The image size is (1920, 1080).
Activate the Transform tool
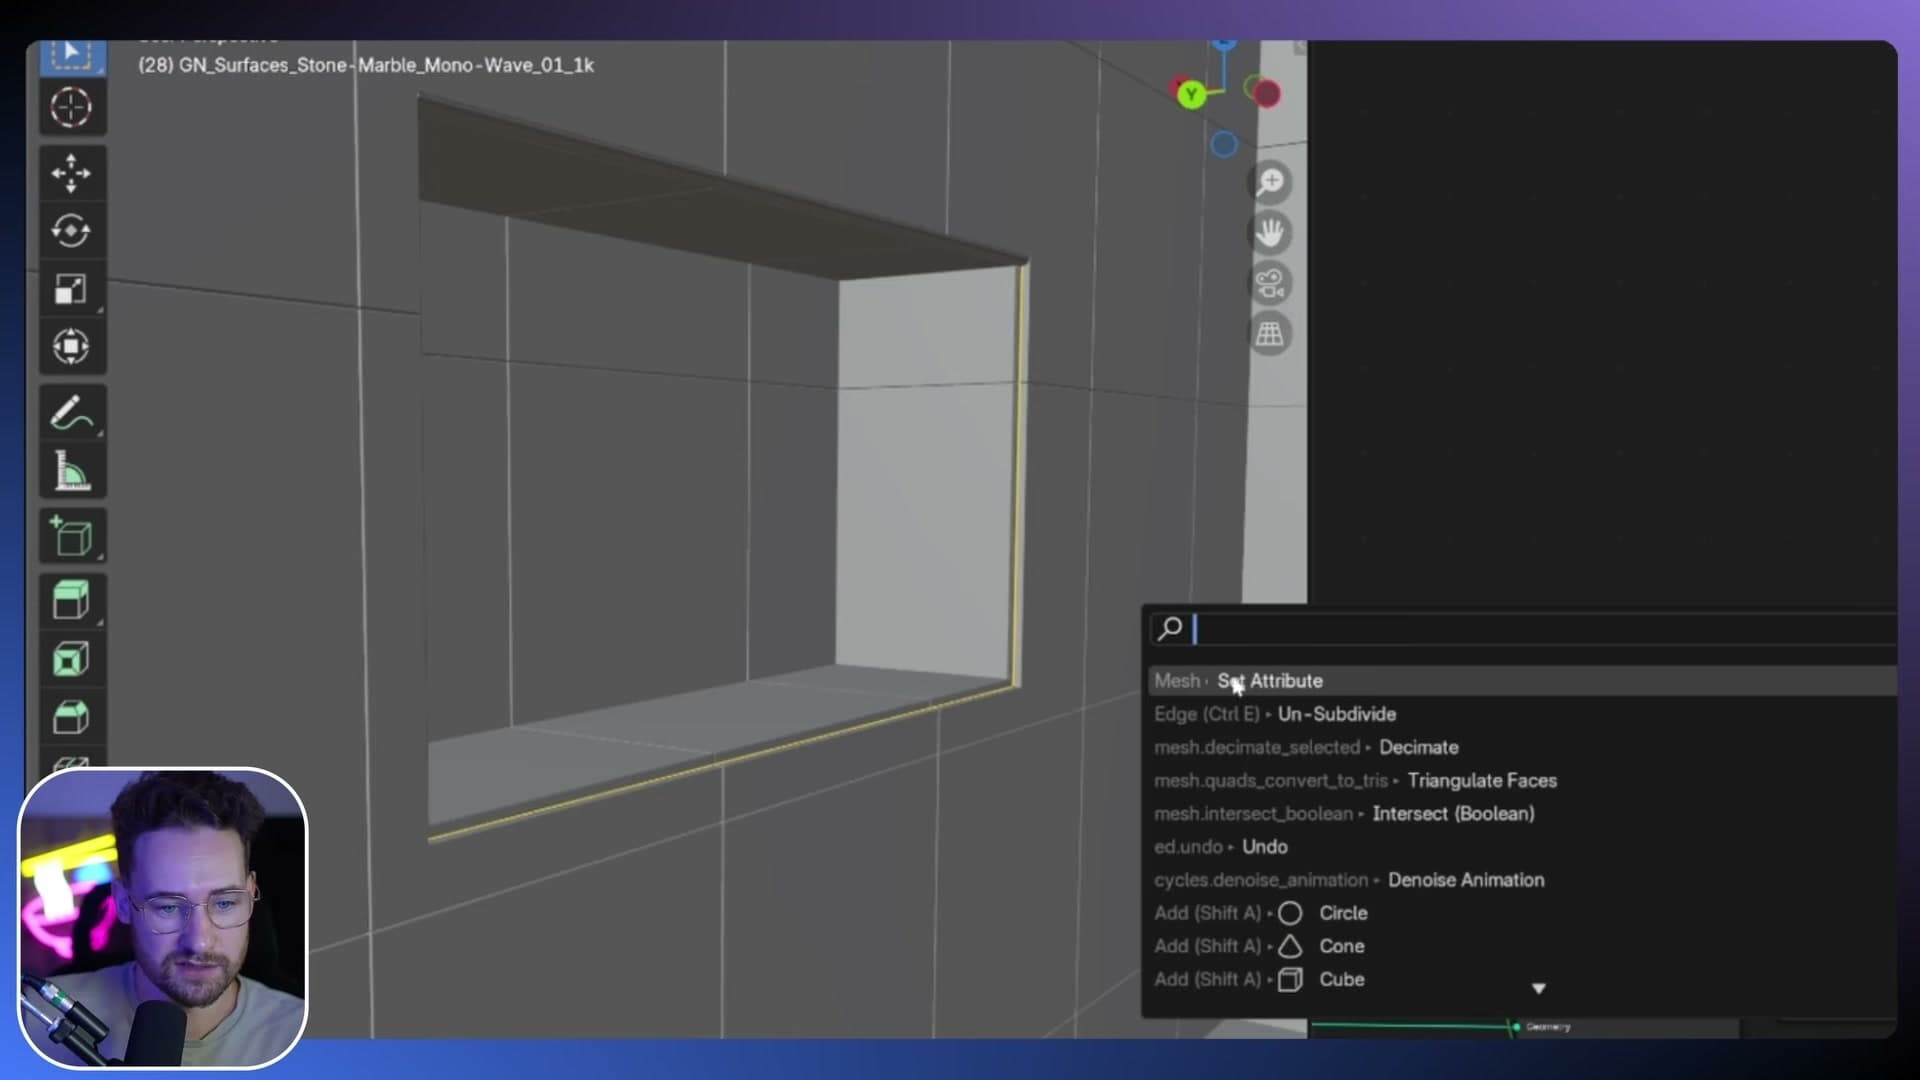(71, 347)
